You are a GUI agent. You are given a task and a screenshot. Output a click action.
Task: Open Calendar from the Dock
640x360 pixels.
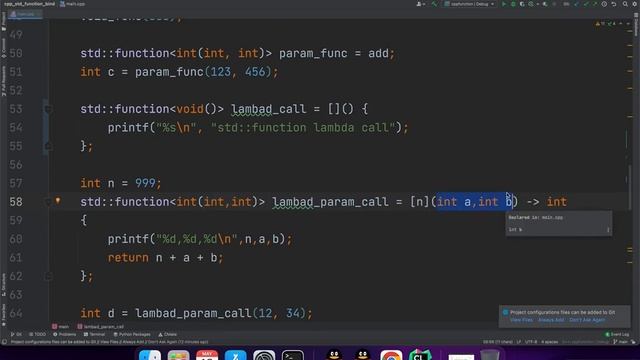[x=207, y=355]
